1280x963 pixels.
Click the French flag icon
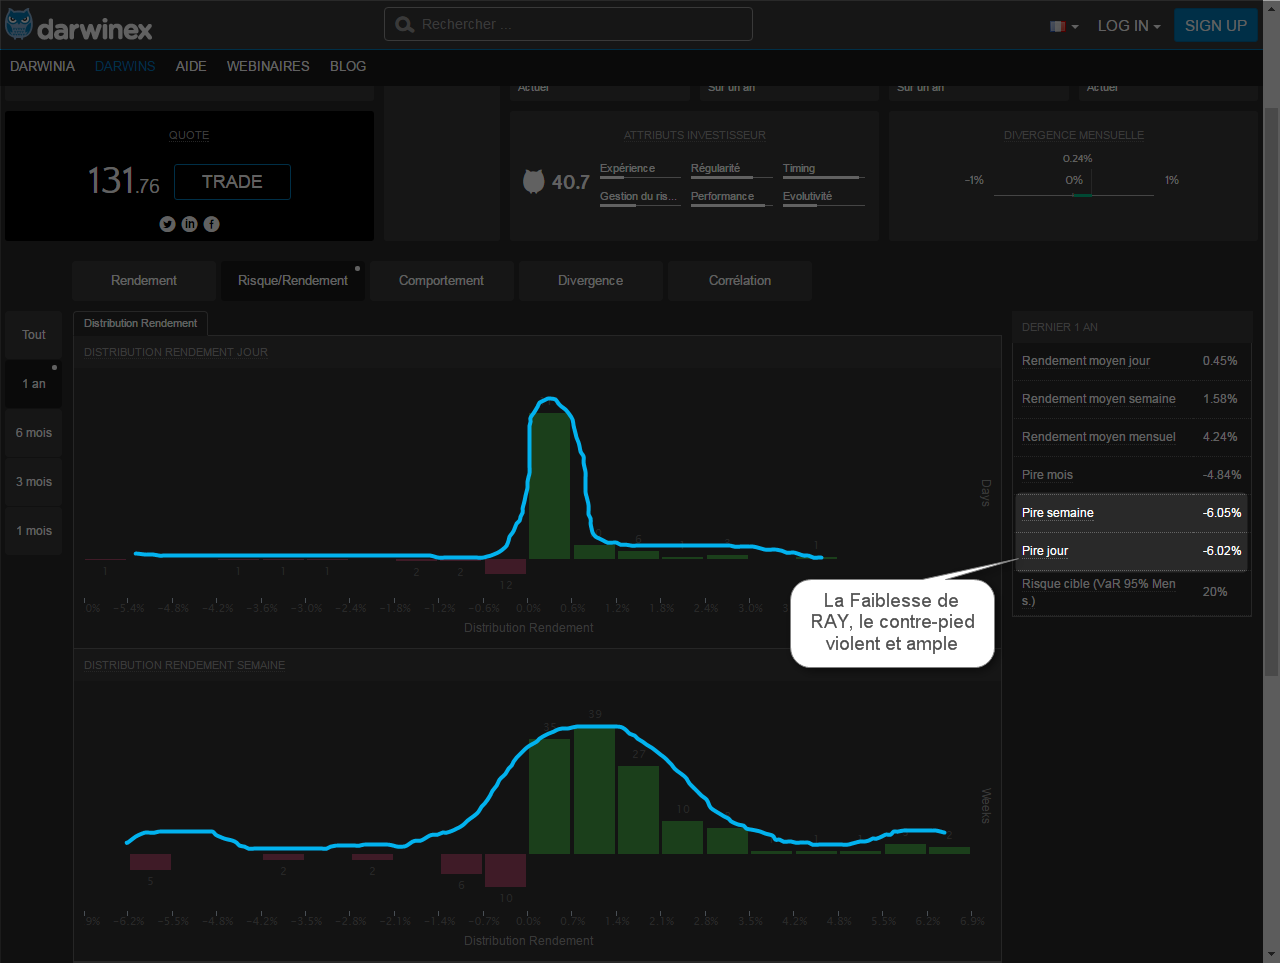tap(1057, 26)
